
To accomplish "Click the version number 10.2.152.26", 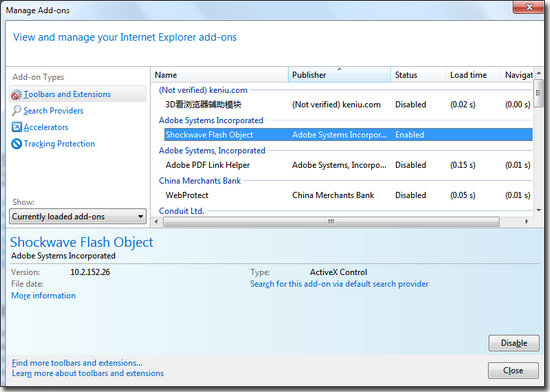I will point(90,272).
